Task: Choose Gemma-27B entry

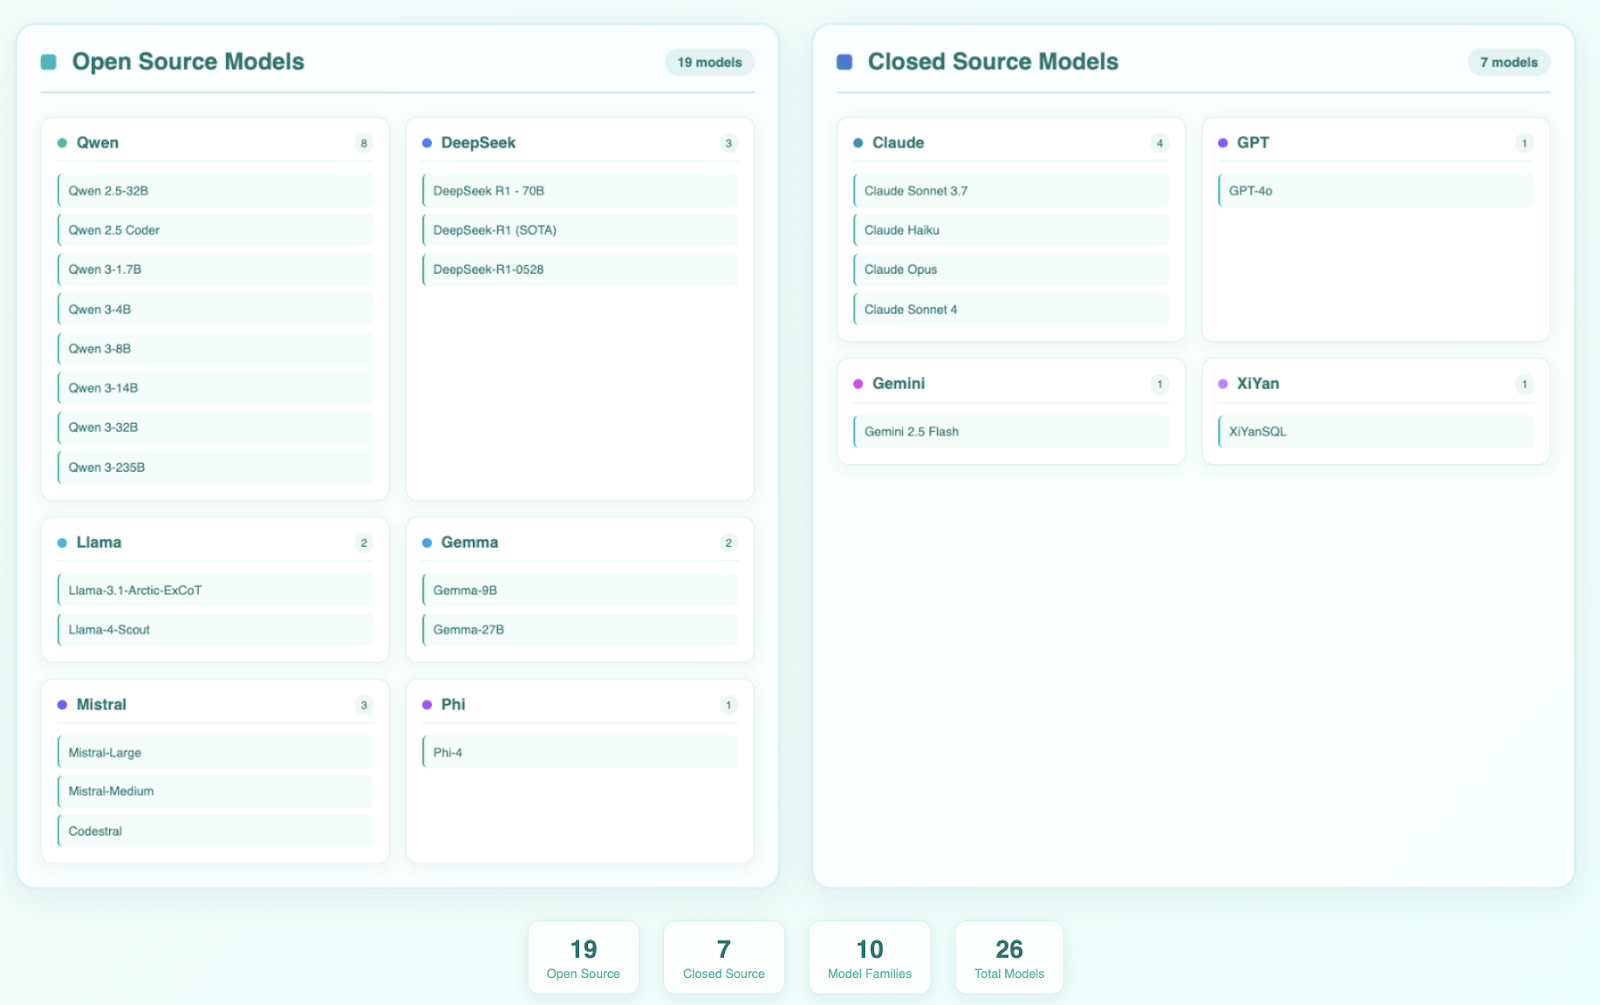Action: [x=580, y=630]
